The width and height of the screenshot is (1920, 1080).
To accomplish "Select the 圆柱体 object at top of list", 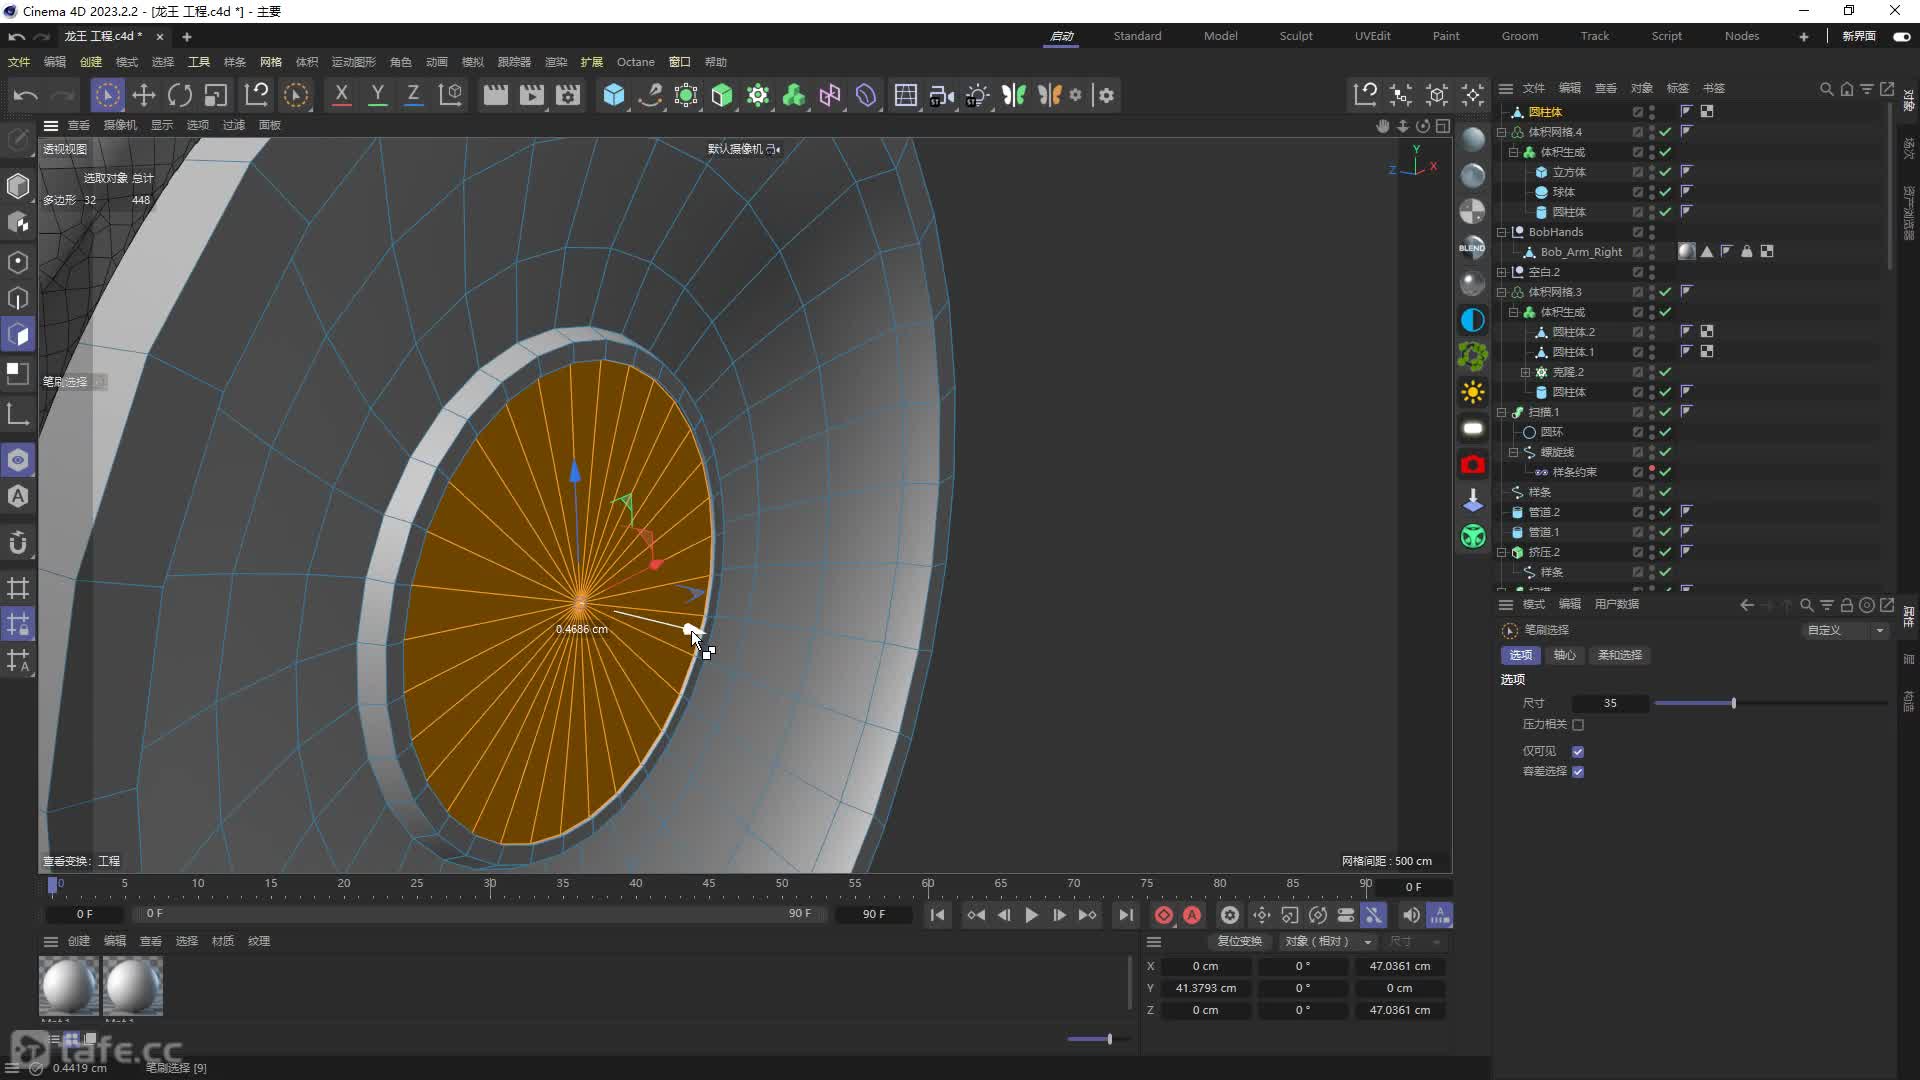I will [1545, 112].
